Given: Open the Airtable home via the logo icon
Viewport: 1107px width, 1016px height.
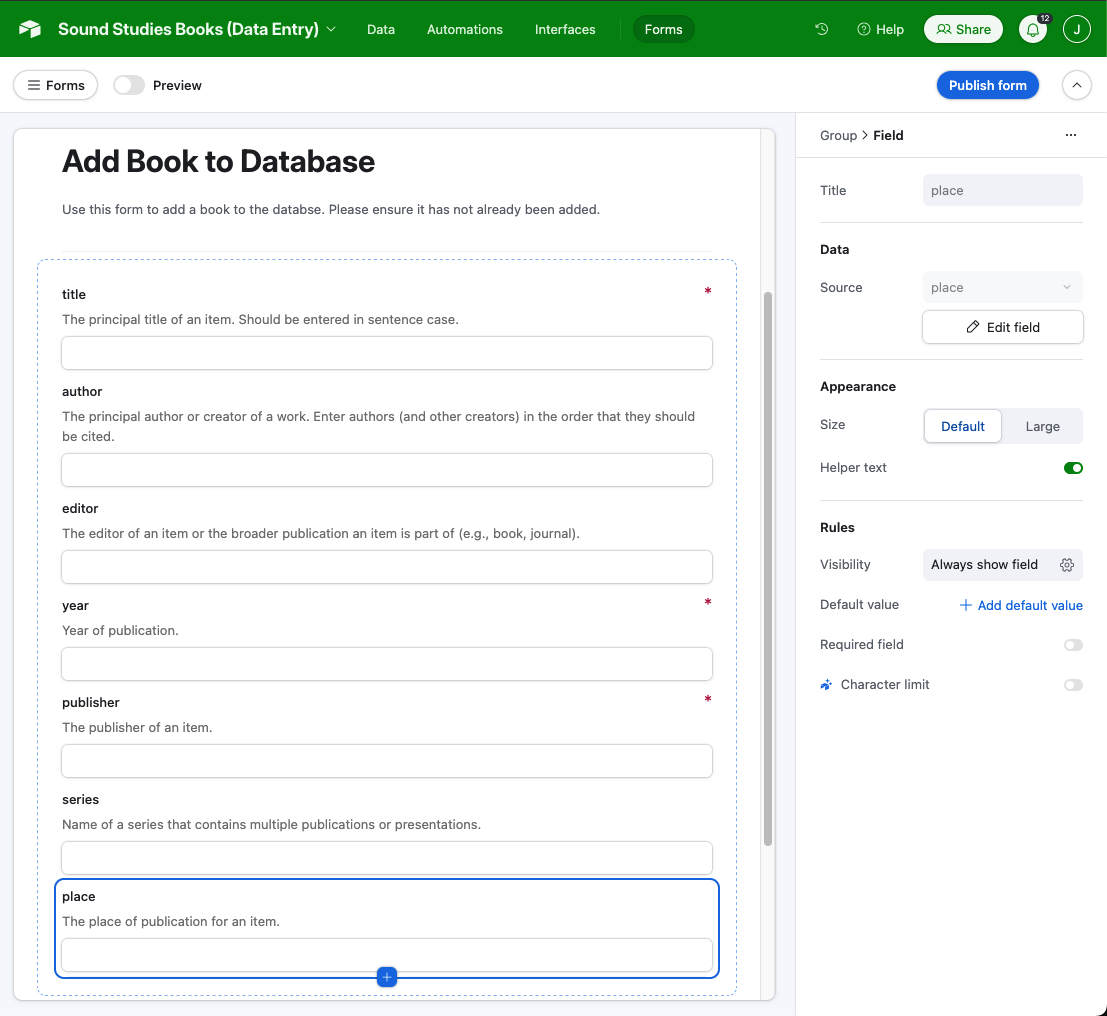Looking at the screenshot, I should click(29, 29).
